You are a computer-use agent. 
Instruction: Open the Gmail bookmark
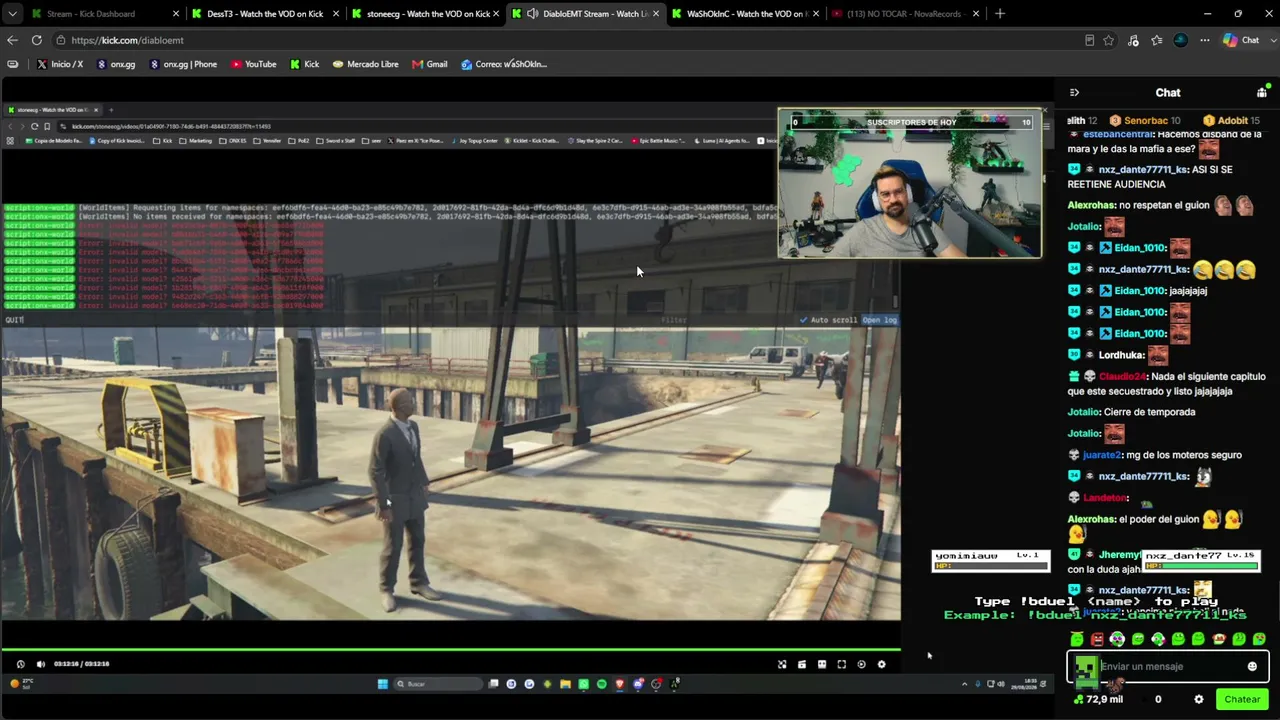[x=429, y=64]
